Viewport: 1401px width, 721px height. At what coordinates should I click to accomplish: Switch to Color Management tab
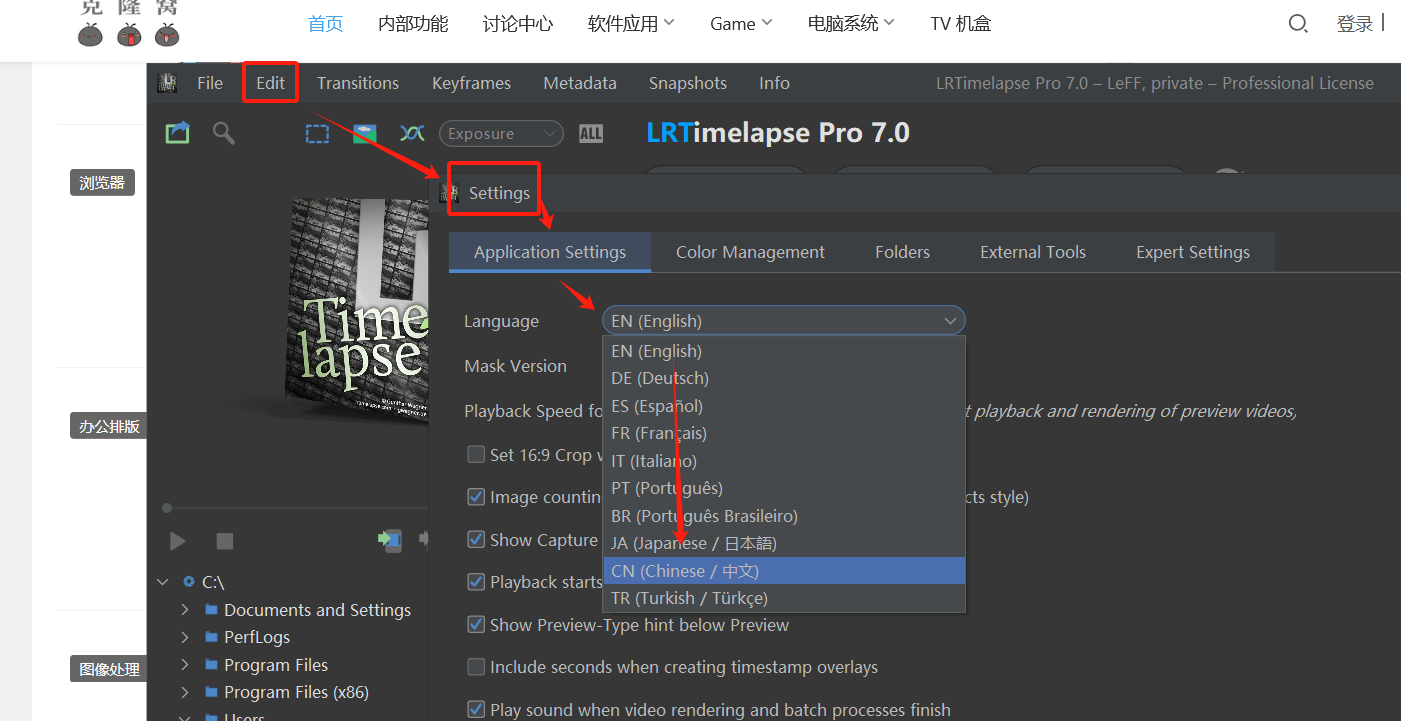[x=750, y=252]
